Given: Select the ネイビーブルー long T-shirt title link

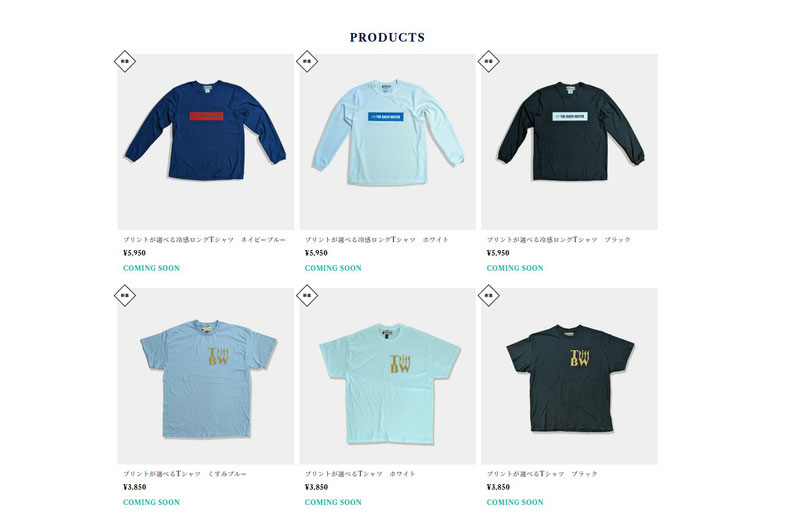Looking at the screenshot, I should tap(204, 240).
